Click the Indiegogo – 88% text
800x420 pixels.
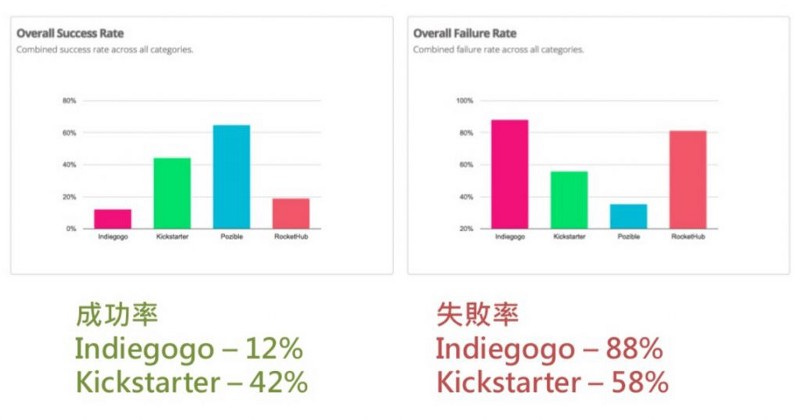(549, 350)
